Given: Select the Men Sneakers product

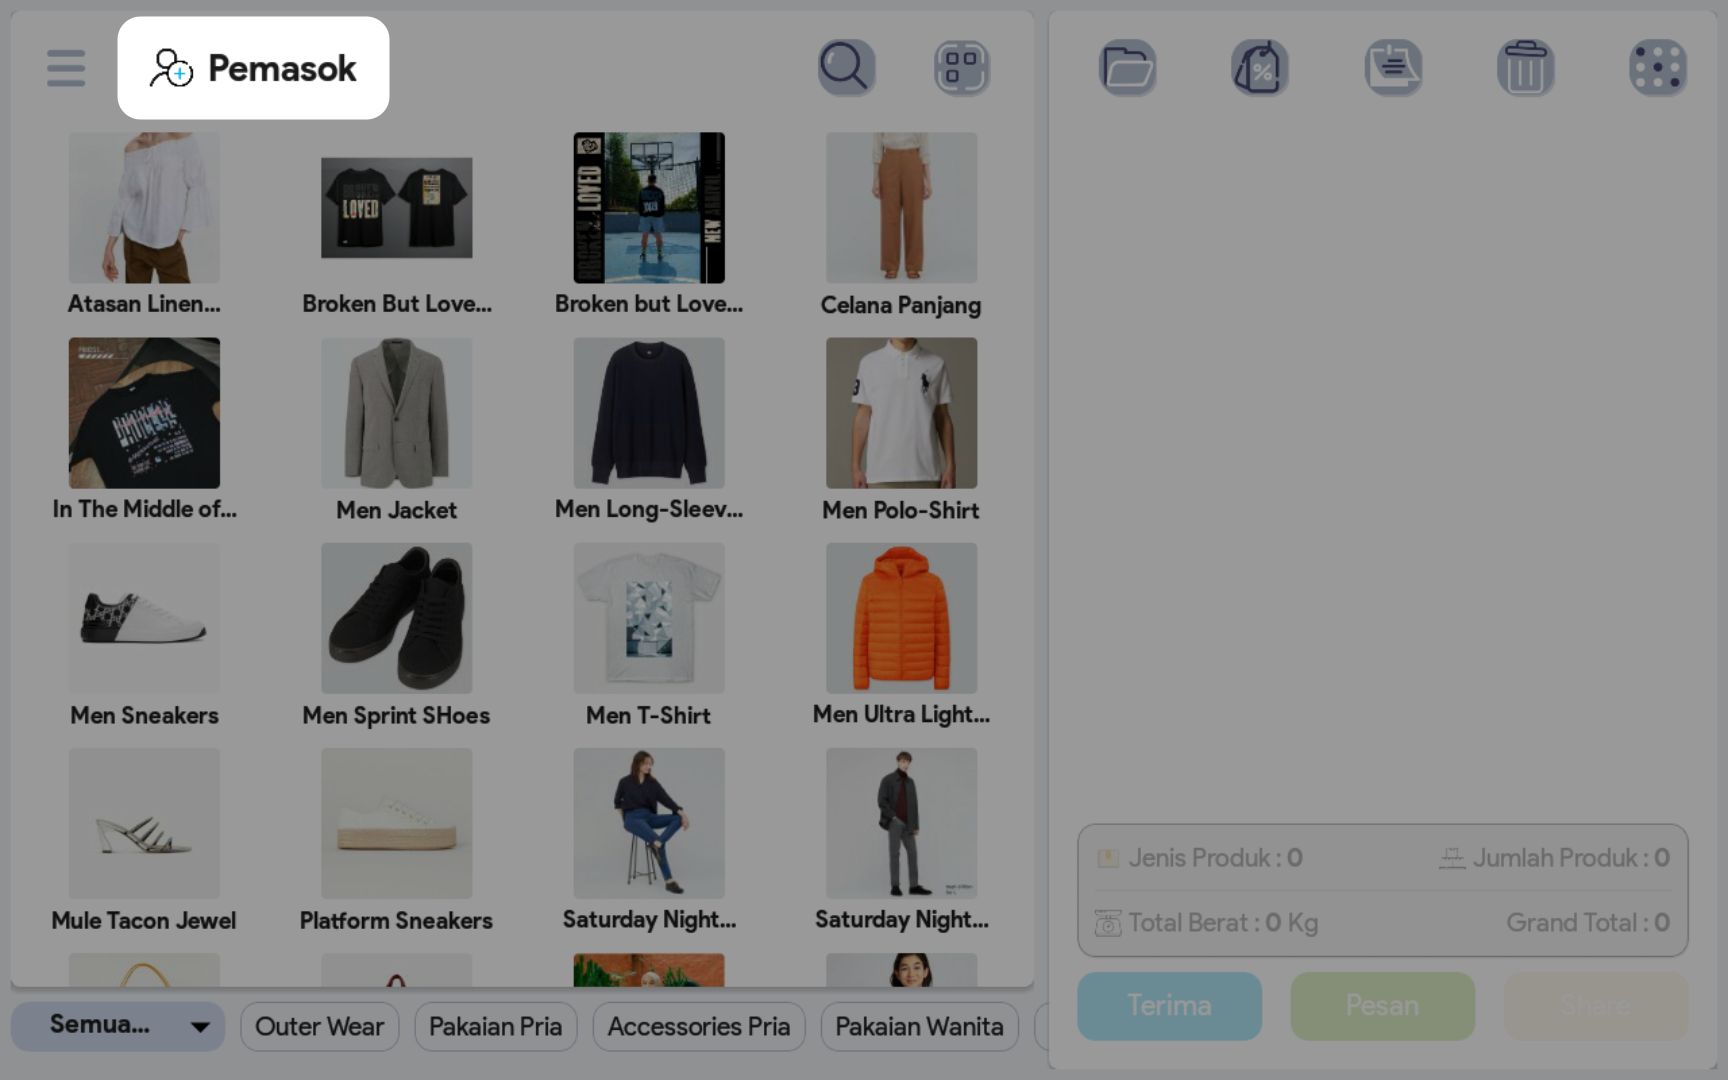Looking at the screenshot, I should click(x=144, y=618).
